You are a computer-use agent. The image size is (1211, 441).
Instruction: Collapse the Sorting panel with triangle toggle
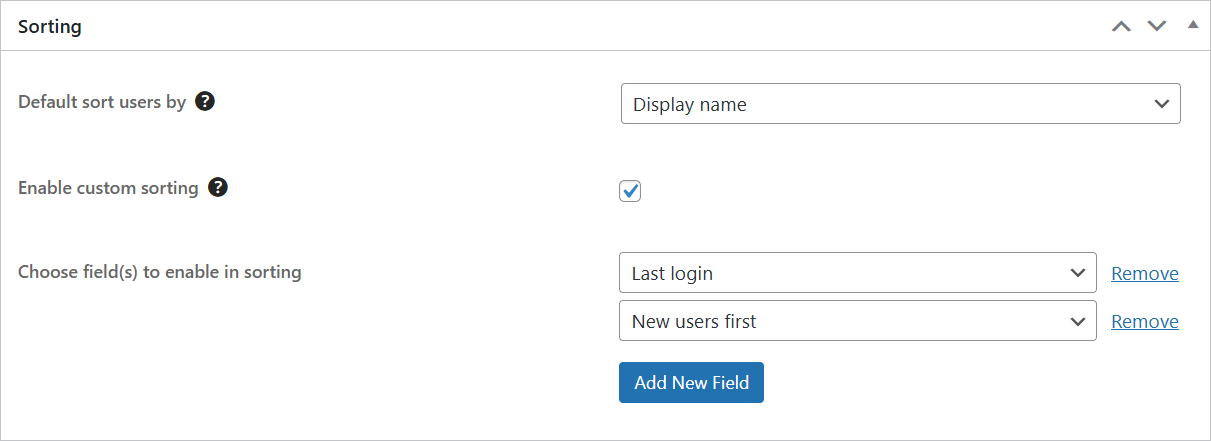pyautogui.click(x=1192, y=24)
